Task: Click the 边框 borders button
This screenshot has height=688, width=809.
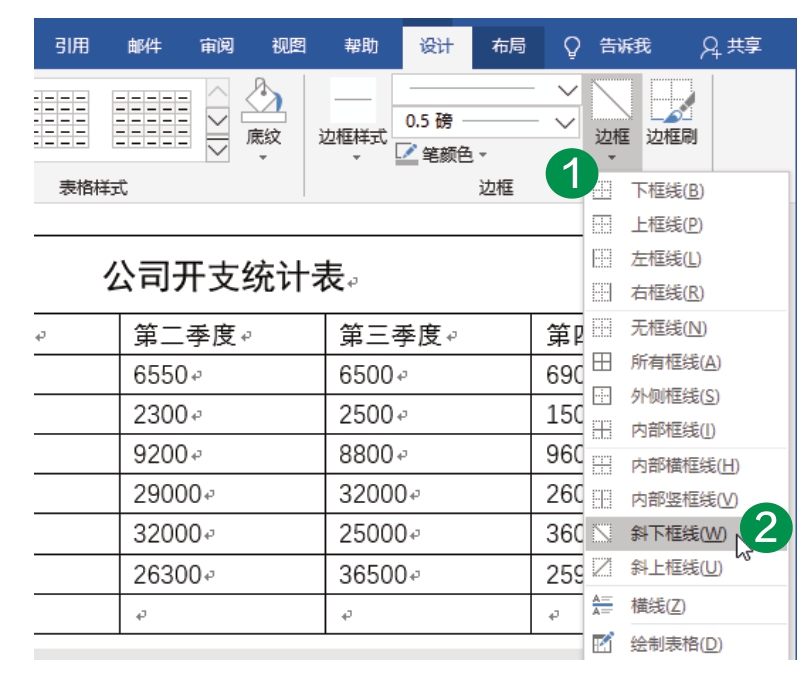Action: click(x=612, y=119)
